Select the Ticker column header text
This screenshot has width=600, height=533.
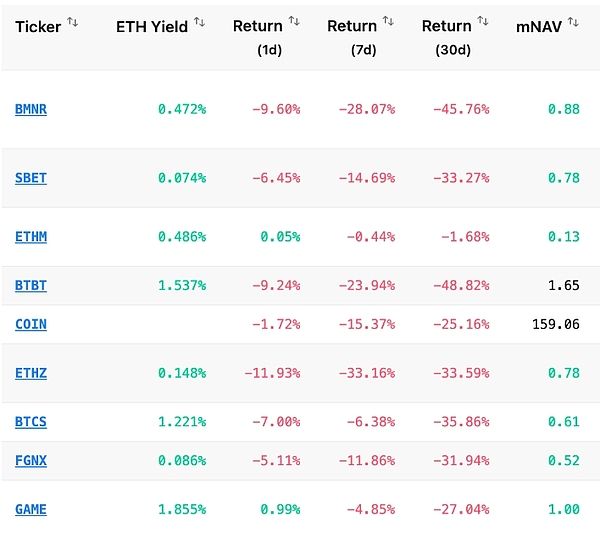pyautogui.click(x=38, y=27)
